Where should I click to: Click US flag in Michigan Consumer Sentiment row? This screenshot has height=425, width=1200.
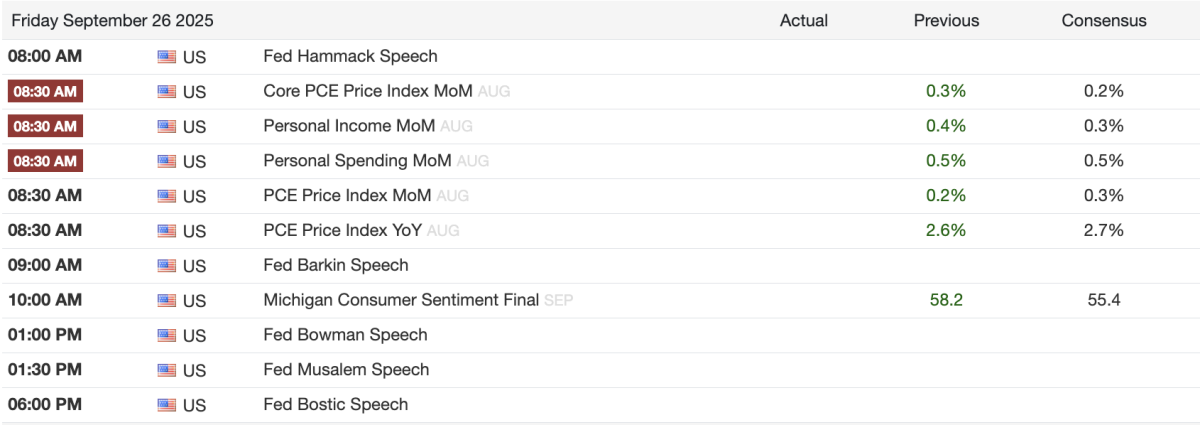click(x=166, y=301)
